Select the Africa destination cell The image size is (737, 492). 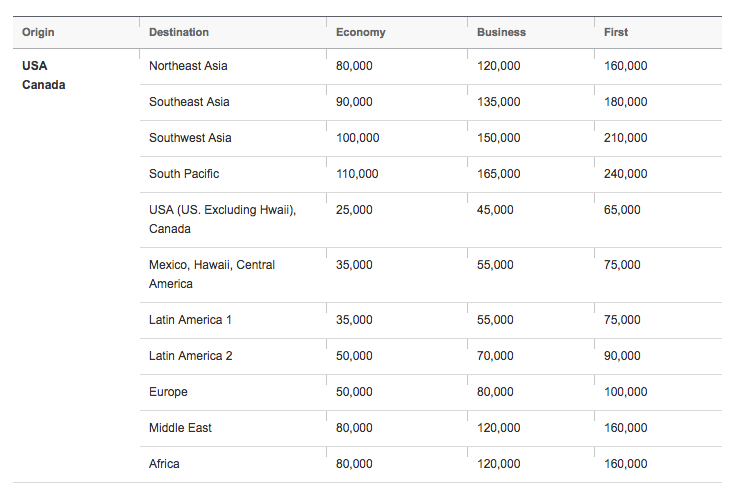[164, 464]
